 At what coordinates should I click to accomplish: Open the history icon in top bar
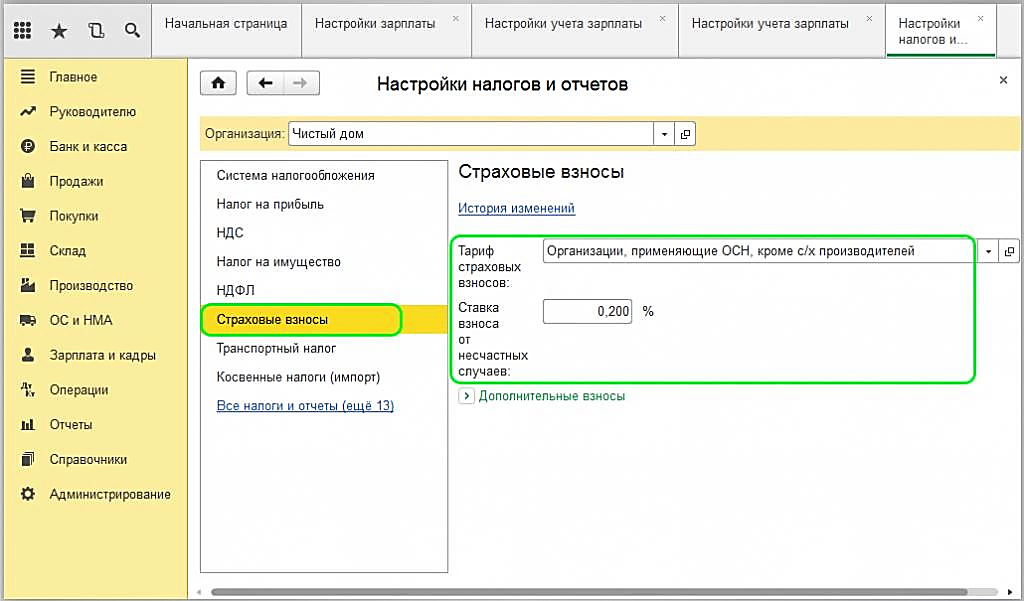pyautogui.click(x=96, y=30)
